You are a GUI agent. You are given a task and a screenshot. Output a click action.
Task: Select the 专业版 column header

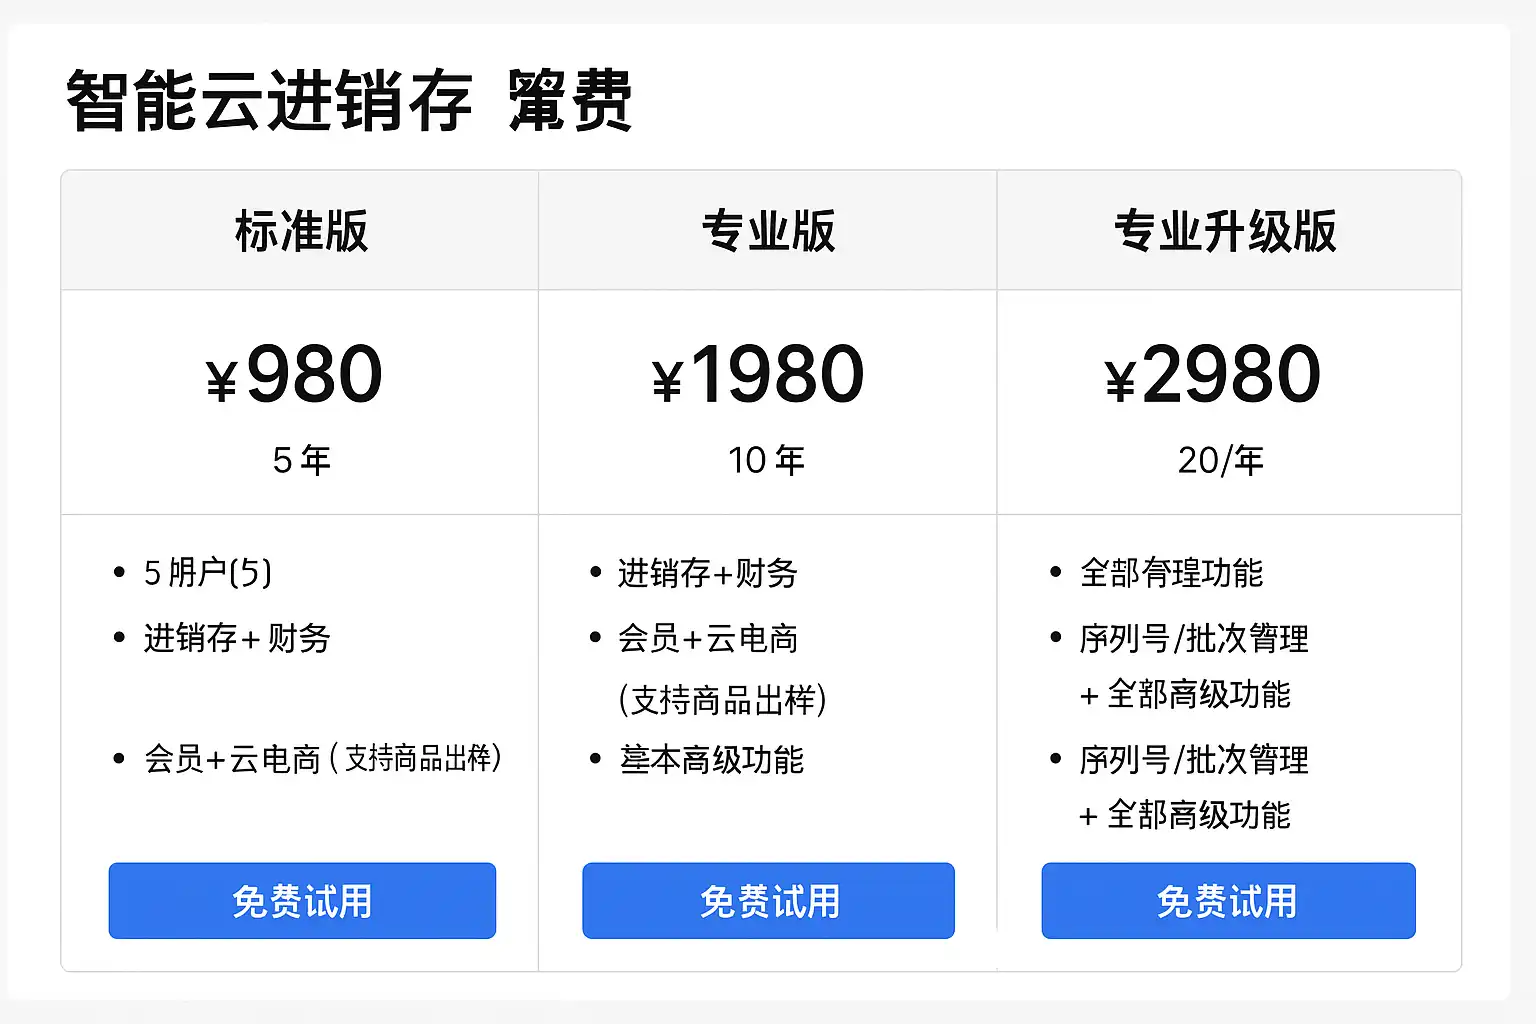point(768,231)
